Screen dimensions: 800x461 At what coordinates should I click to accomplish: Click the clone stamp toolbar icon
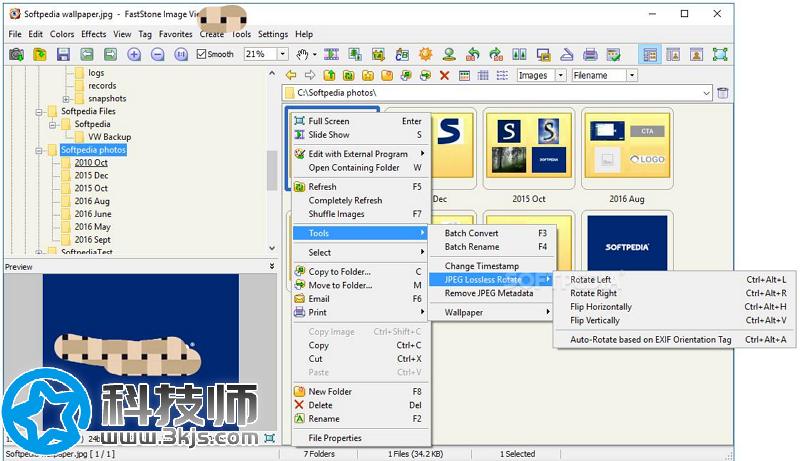point(449,54)
